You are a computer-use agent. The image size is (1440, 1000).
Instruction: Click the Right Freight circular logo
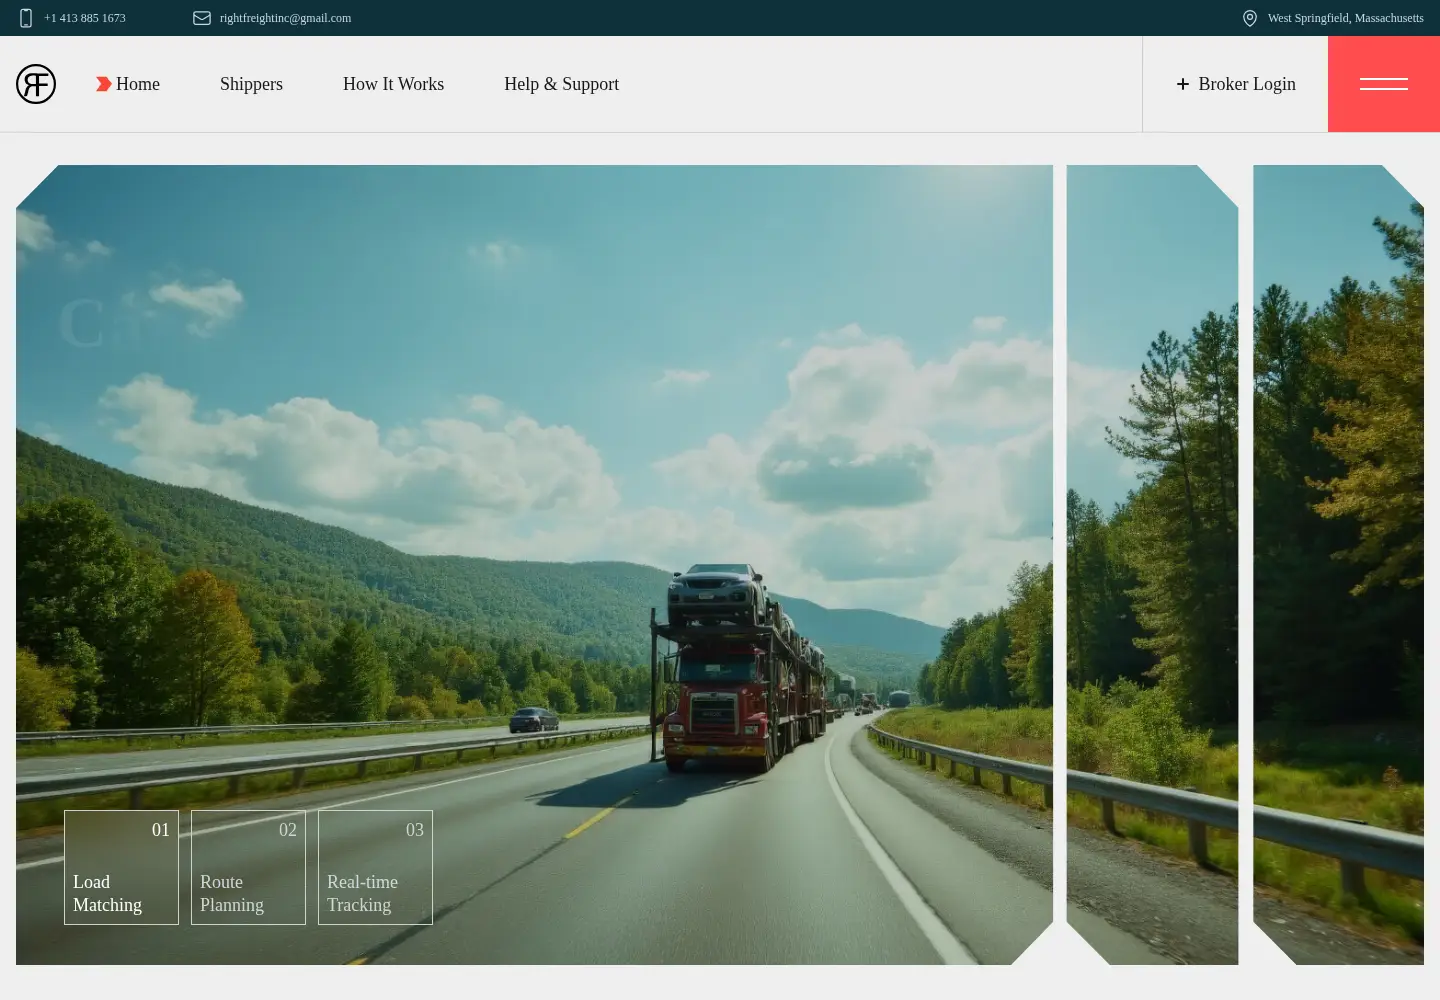point(36,84)
